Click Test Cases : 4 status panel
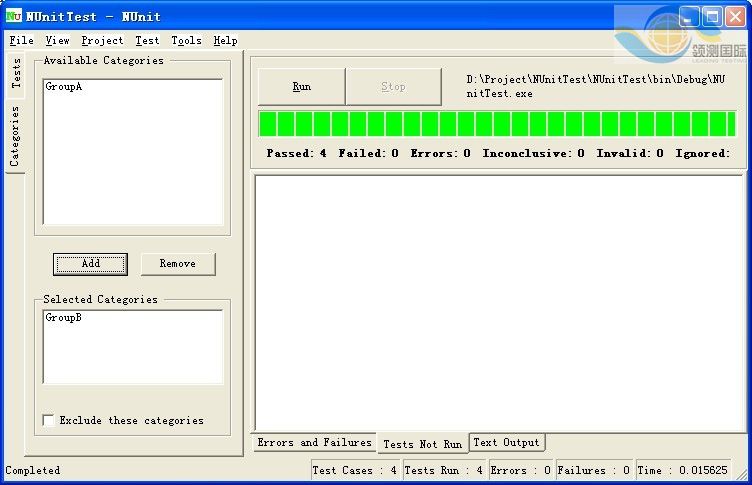752x485 pixels. (355, 470)
